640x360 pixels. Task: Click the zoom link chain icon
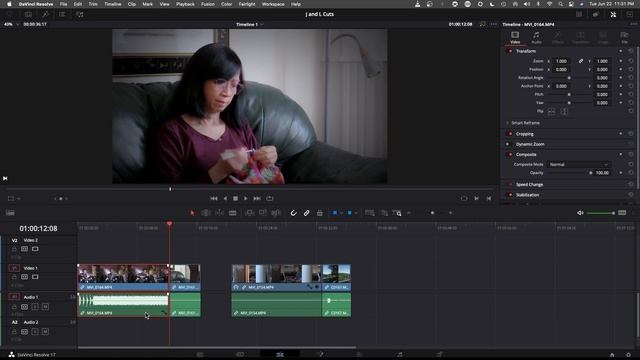coord(580,61)
